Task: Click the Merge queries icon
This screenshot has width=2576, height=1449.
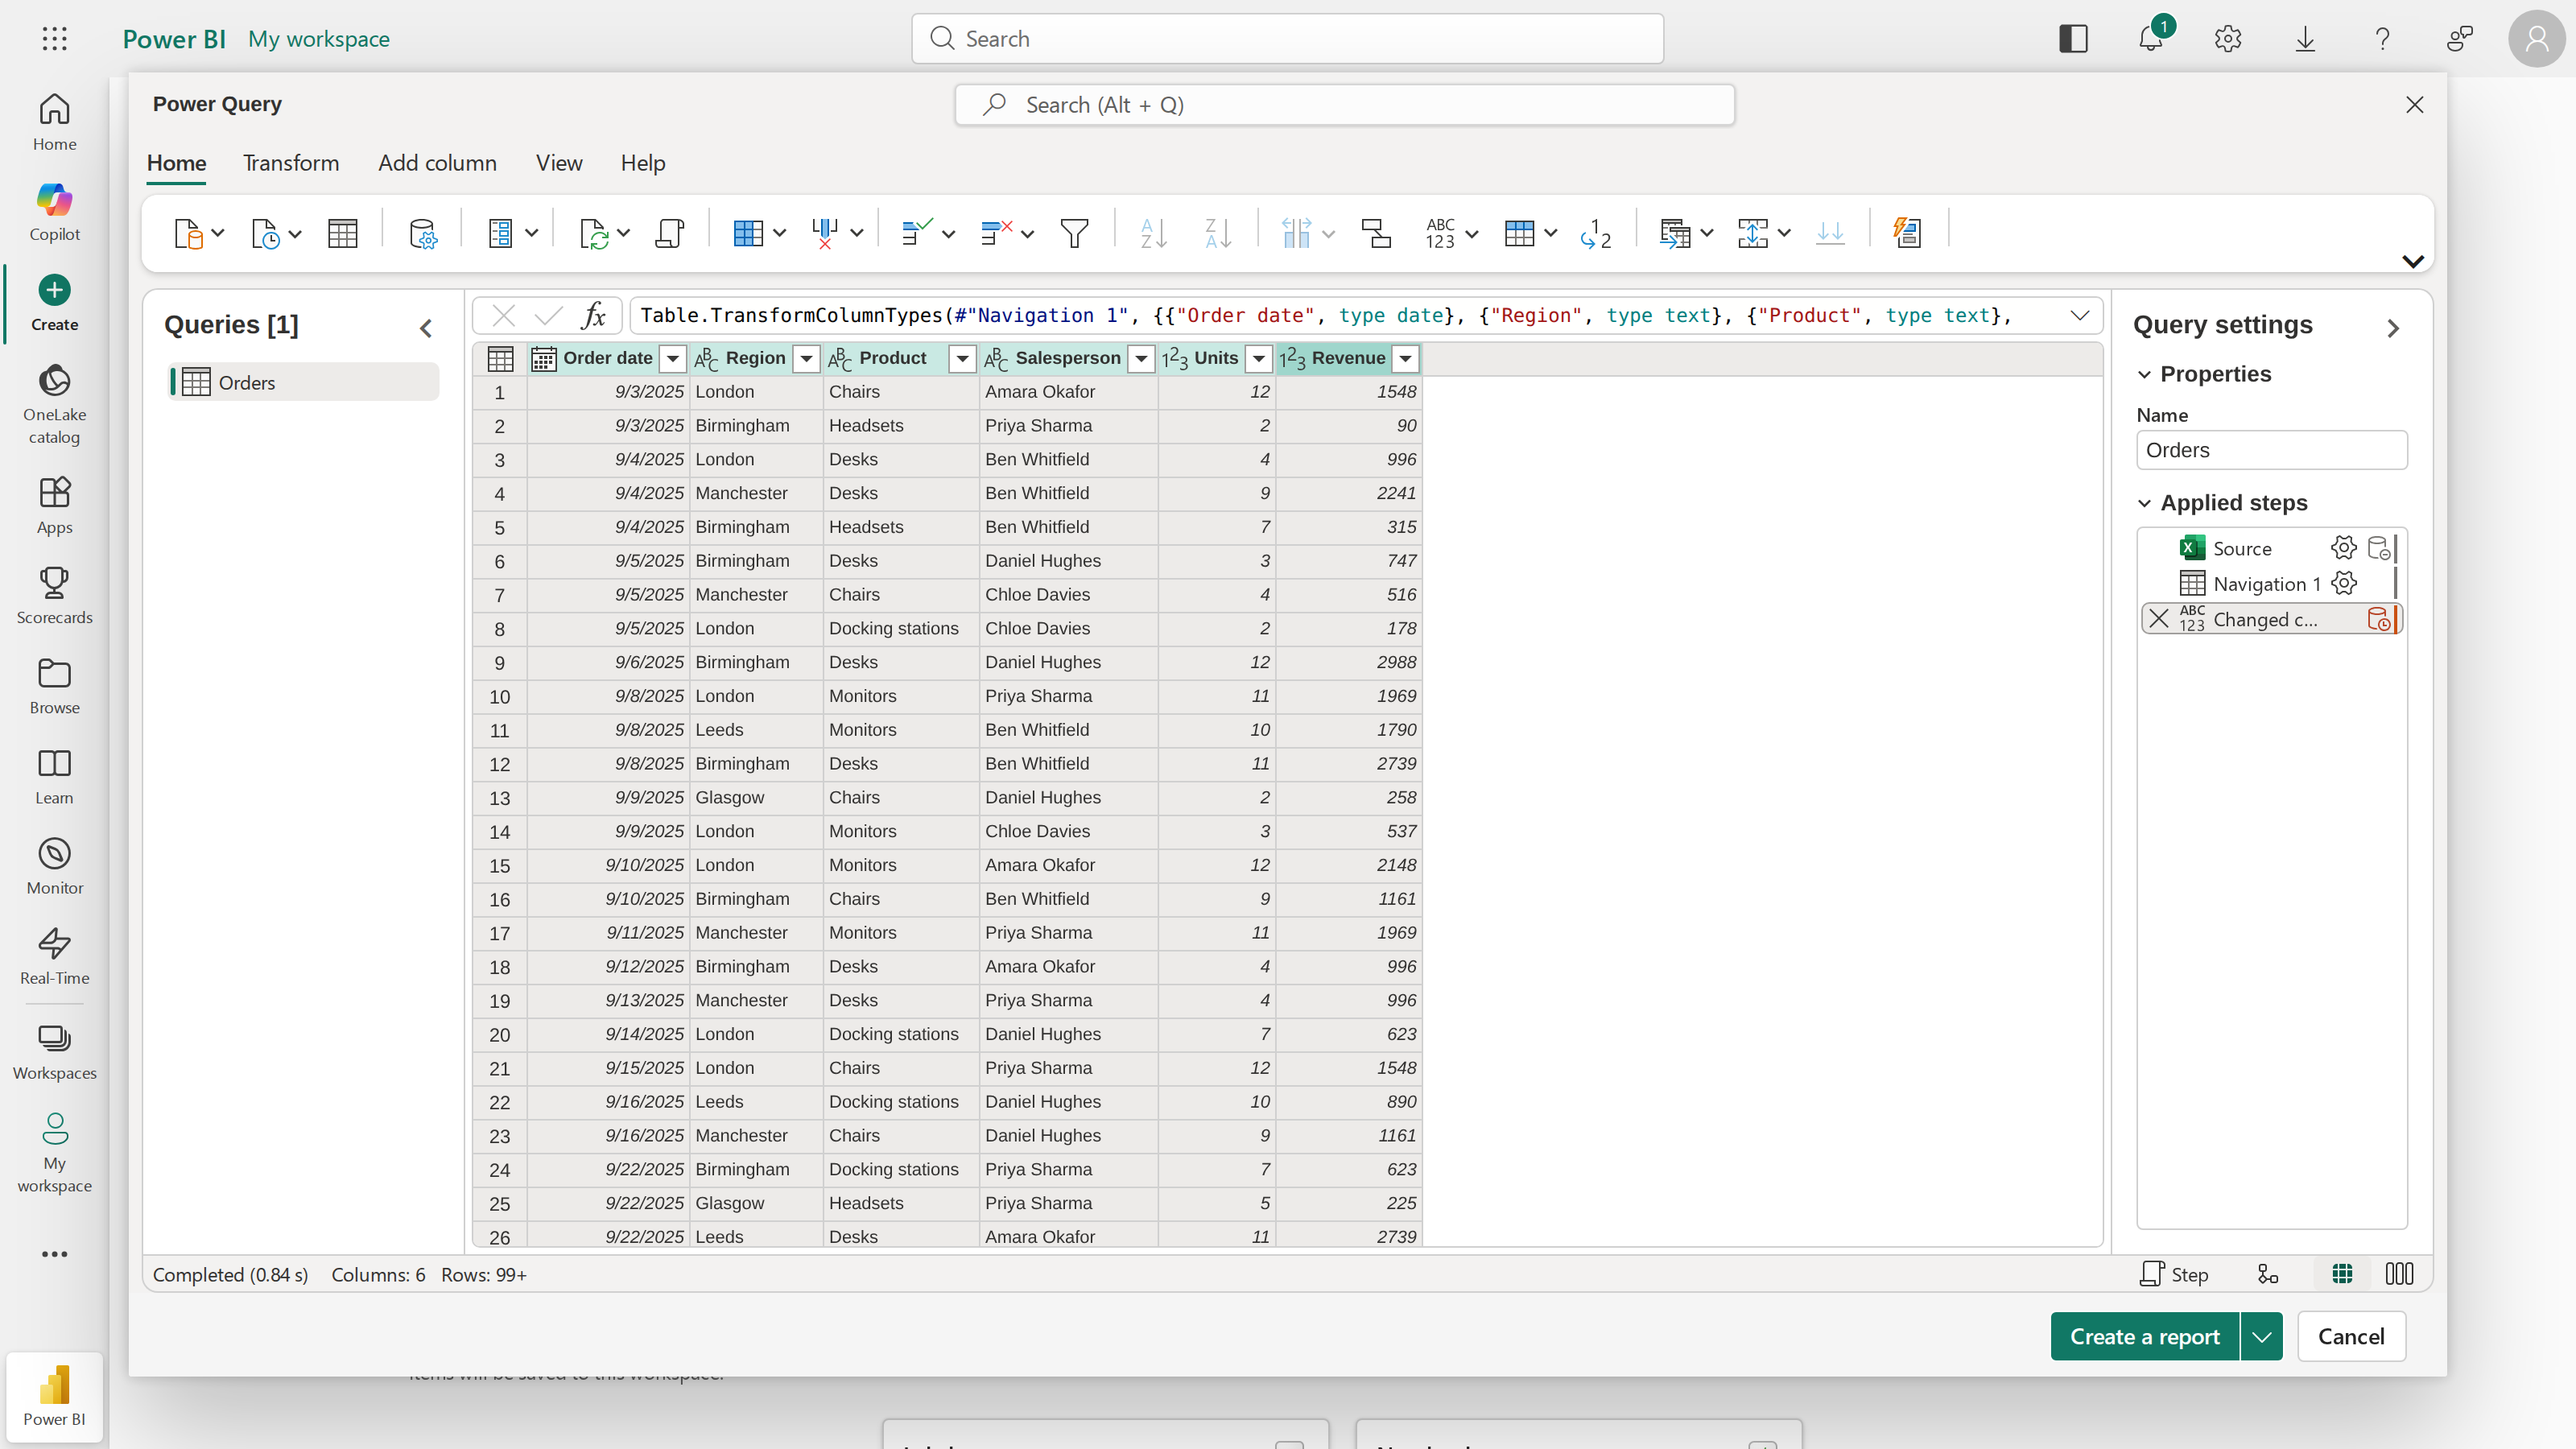Action: click(1674, 233)
